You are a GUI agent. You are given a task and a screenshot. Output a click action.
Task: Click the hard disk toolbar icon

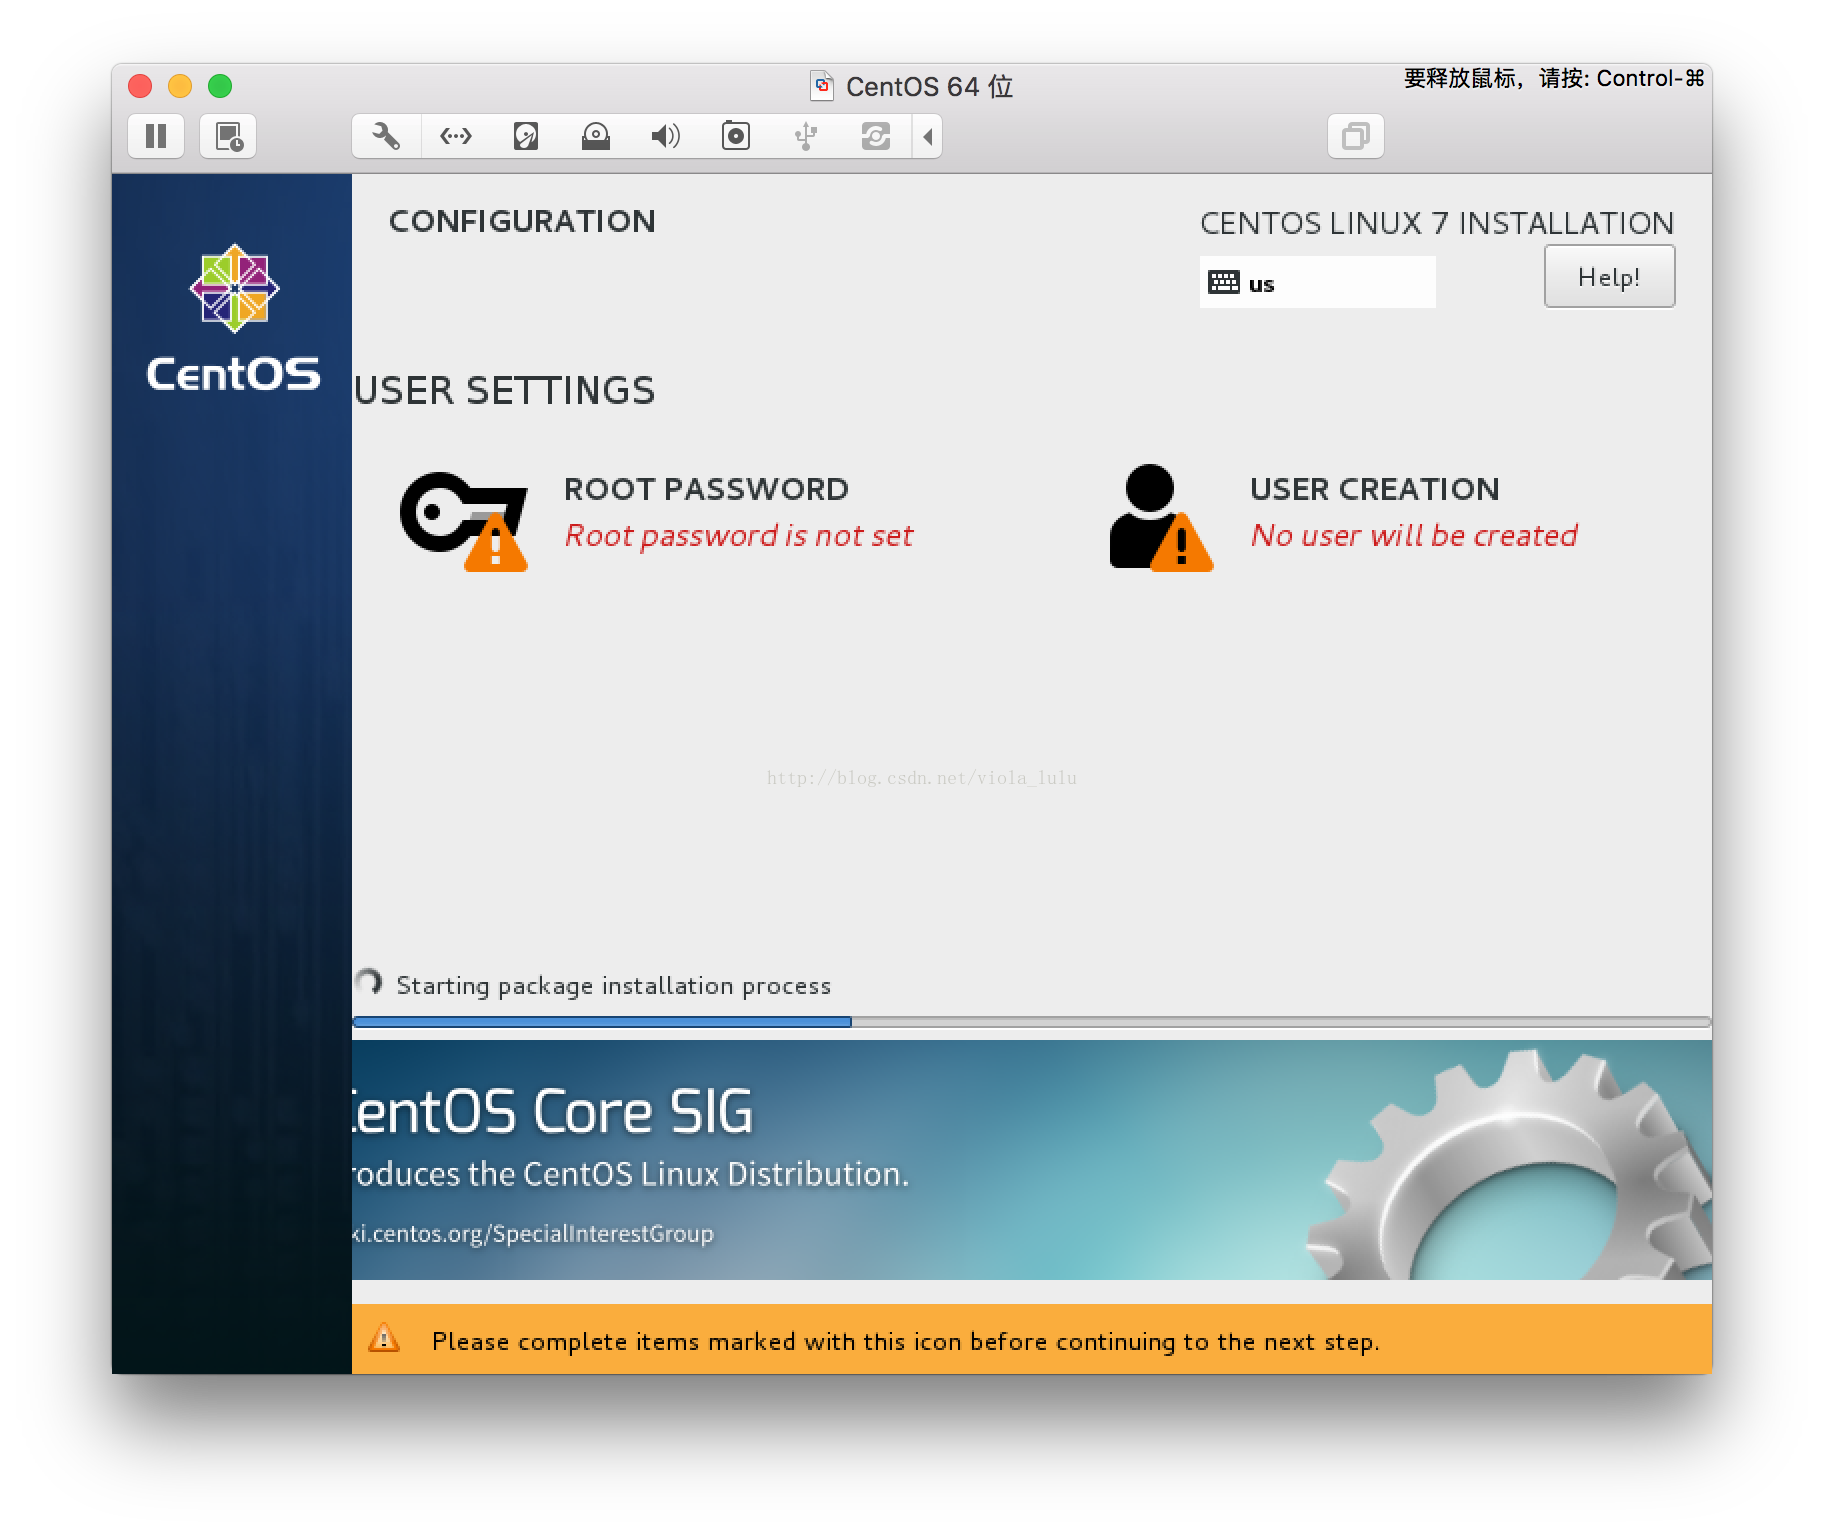[x=526, y=136]
